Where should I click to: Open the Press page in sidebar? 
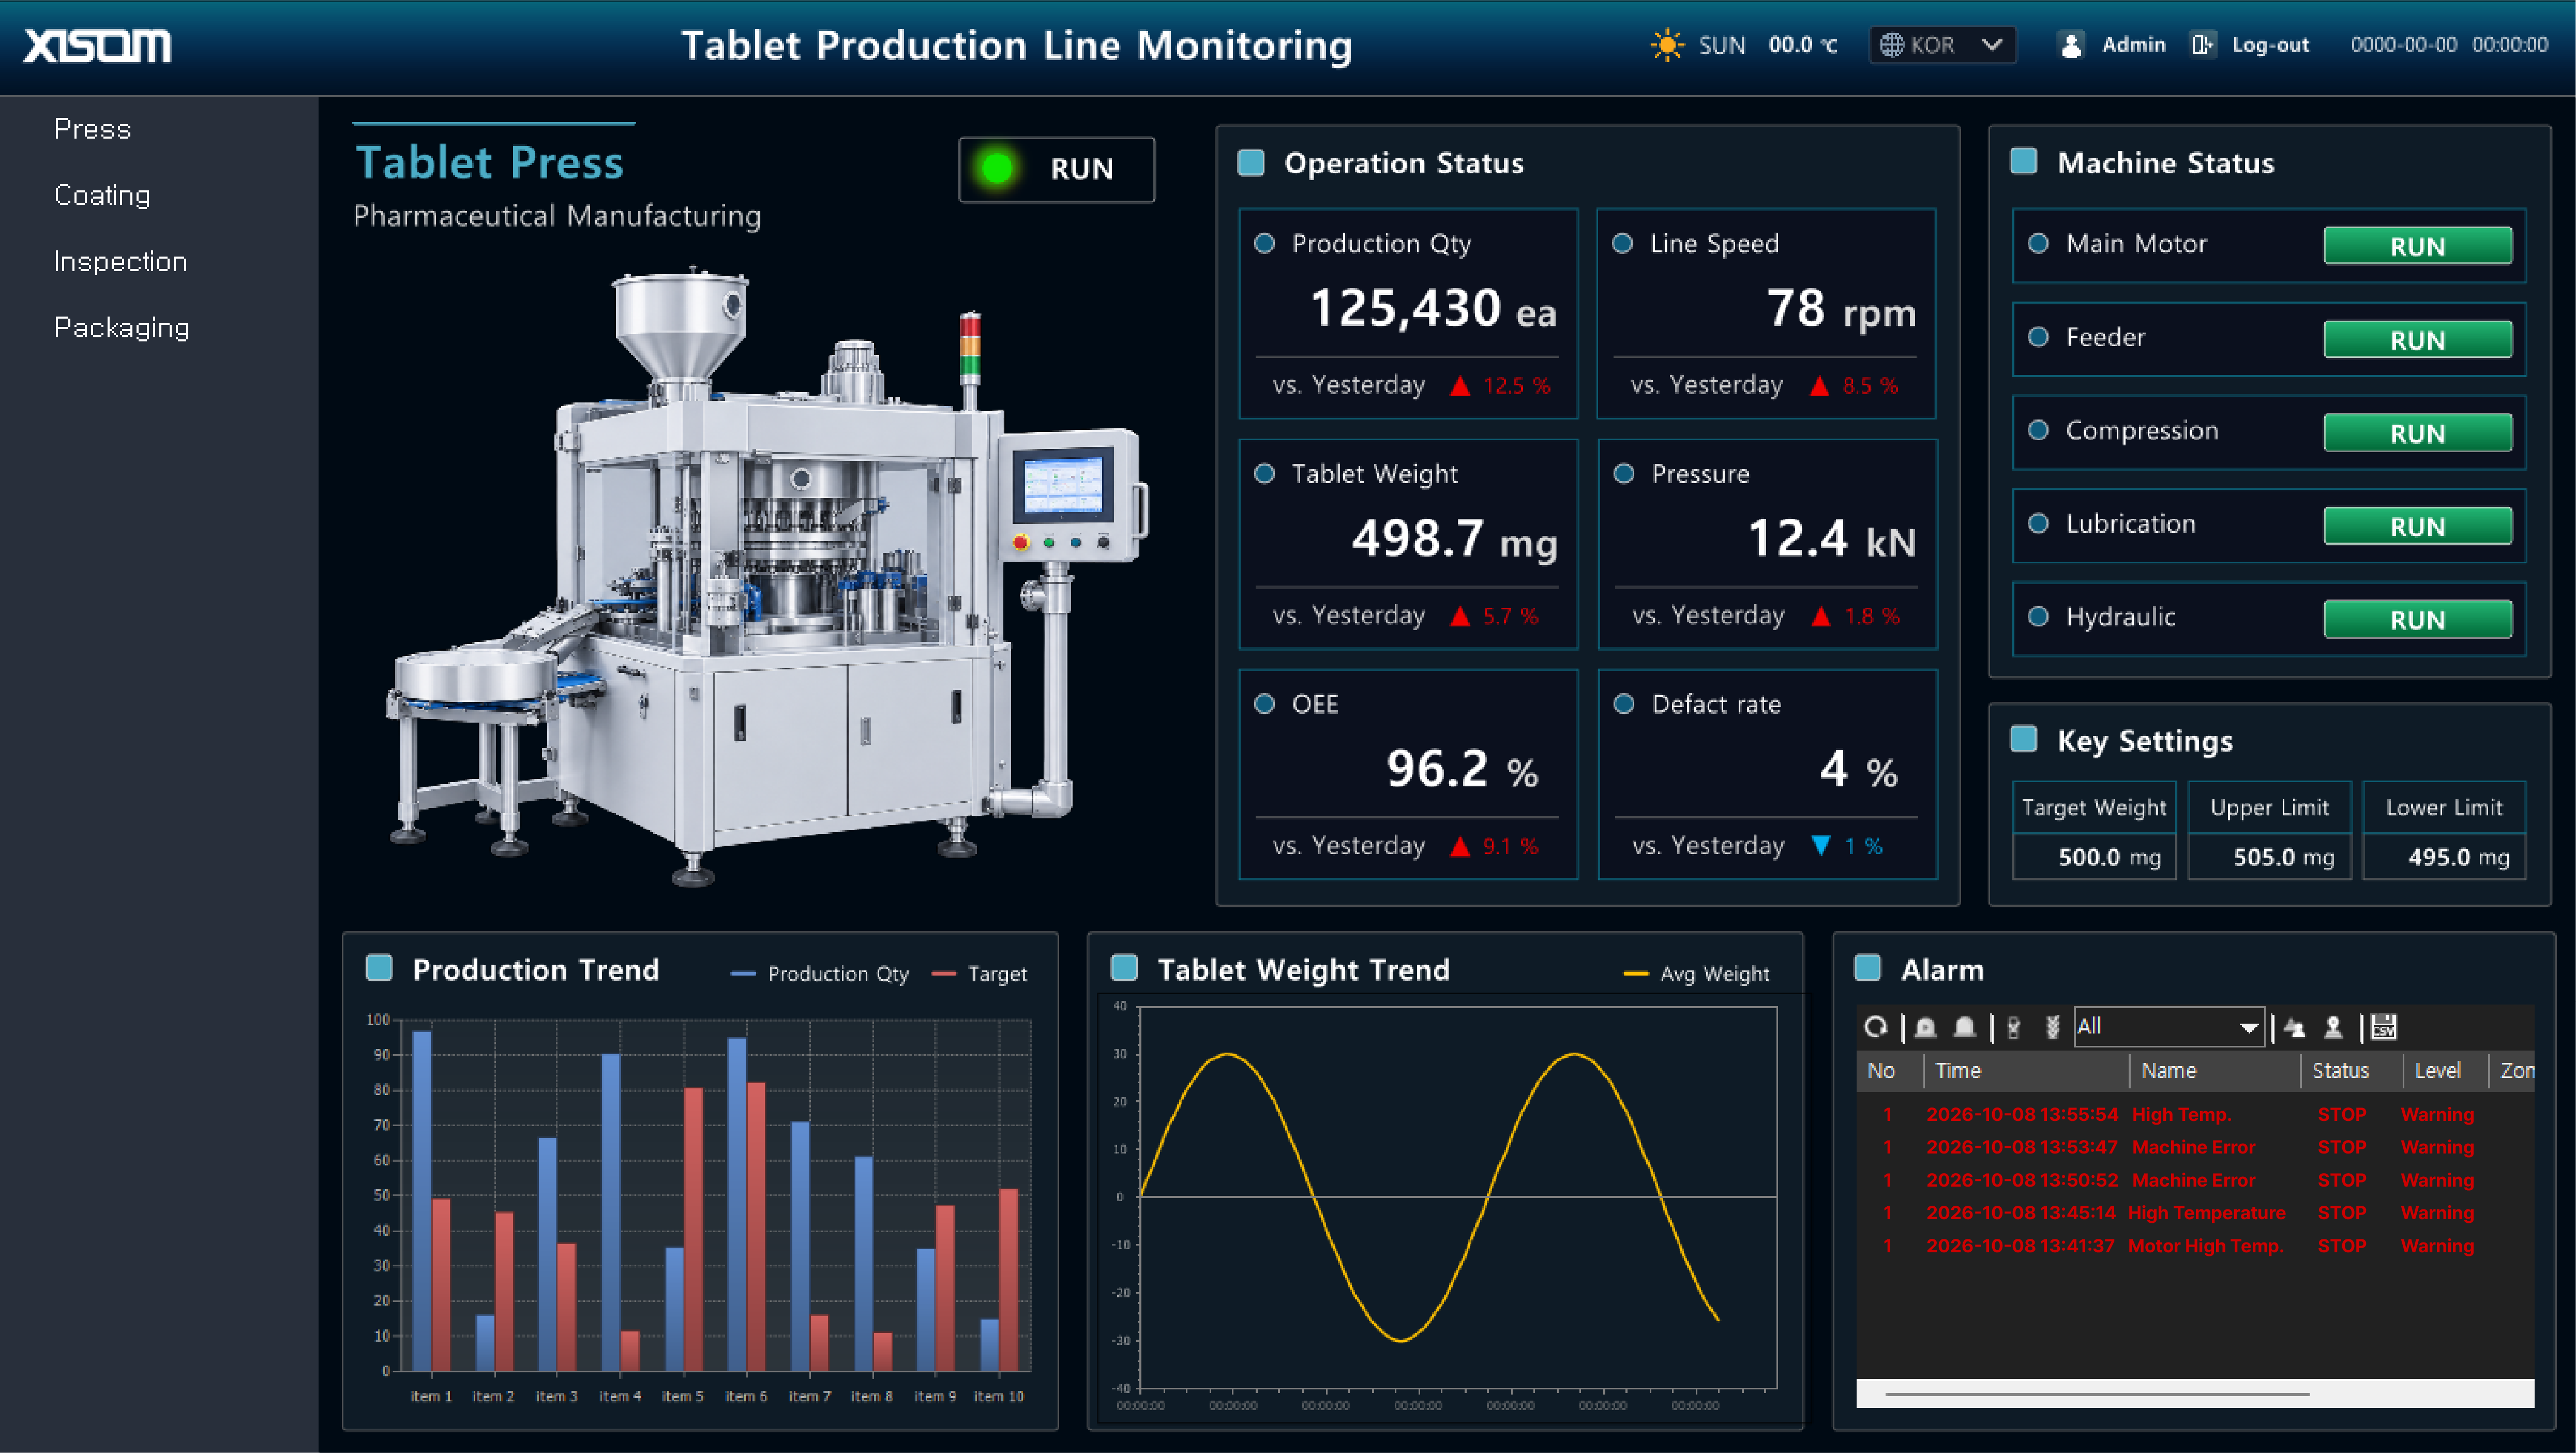point(92,129)
